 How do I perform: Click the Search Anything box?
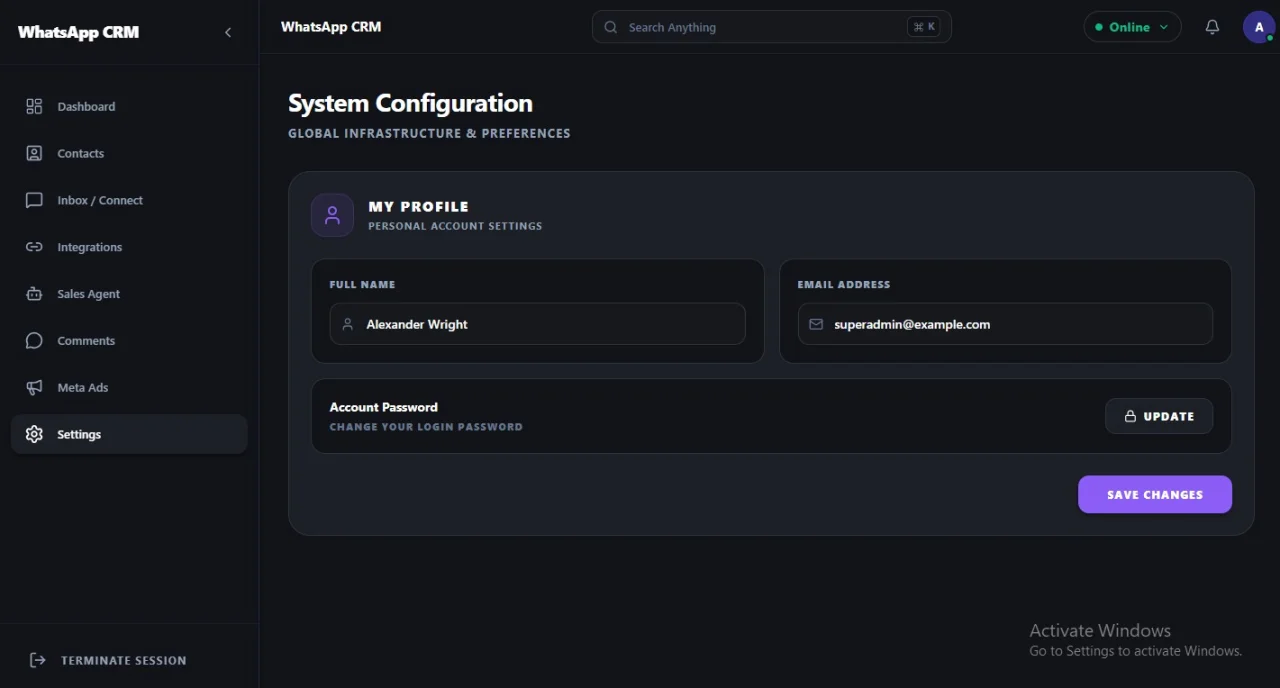click(771, 27)
